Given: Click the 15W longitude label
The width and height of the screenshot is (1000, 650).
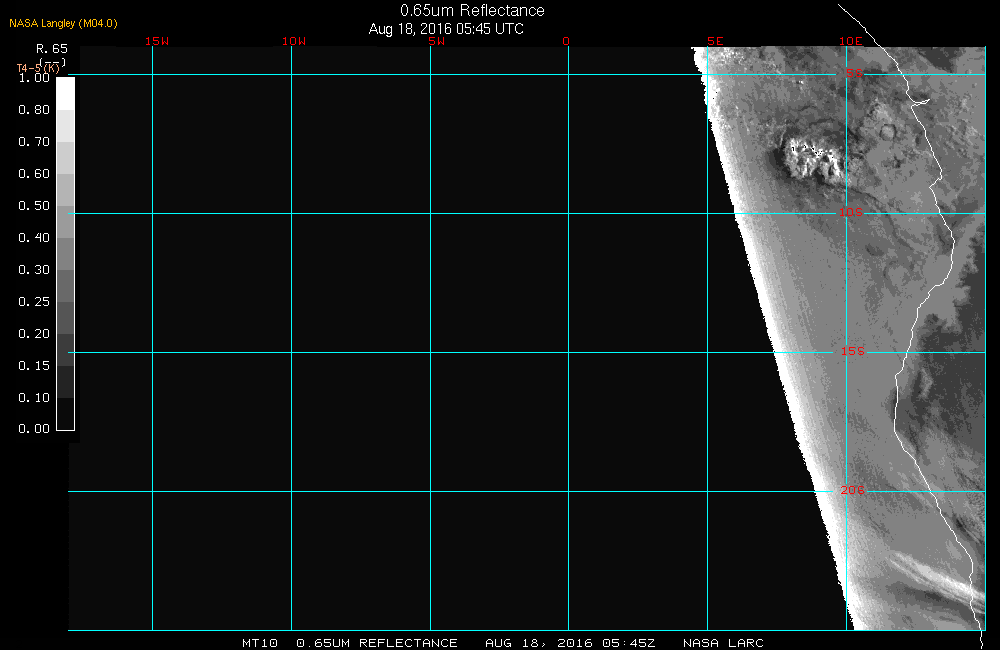Looking at the screenshot, I should [x=157, y=41].
